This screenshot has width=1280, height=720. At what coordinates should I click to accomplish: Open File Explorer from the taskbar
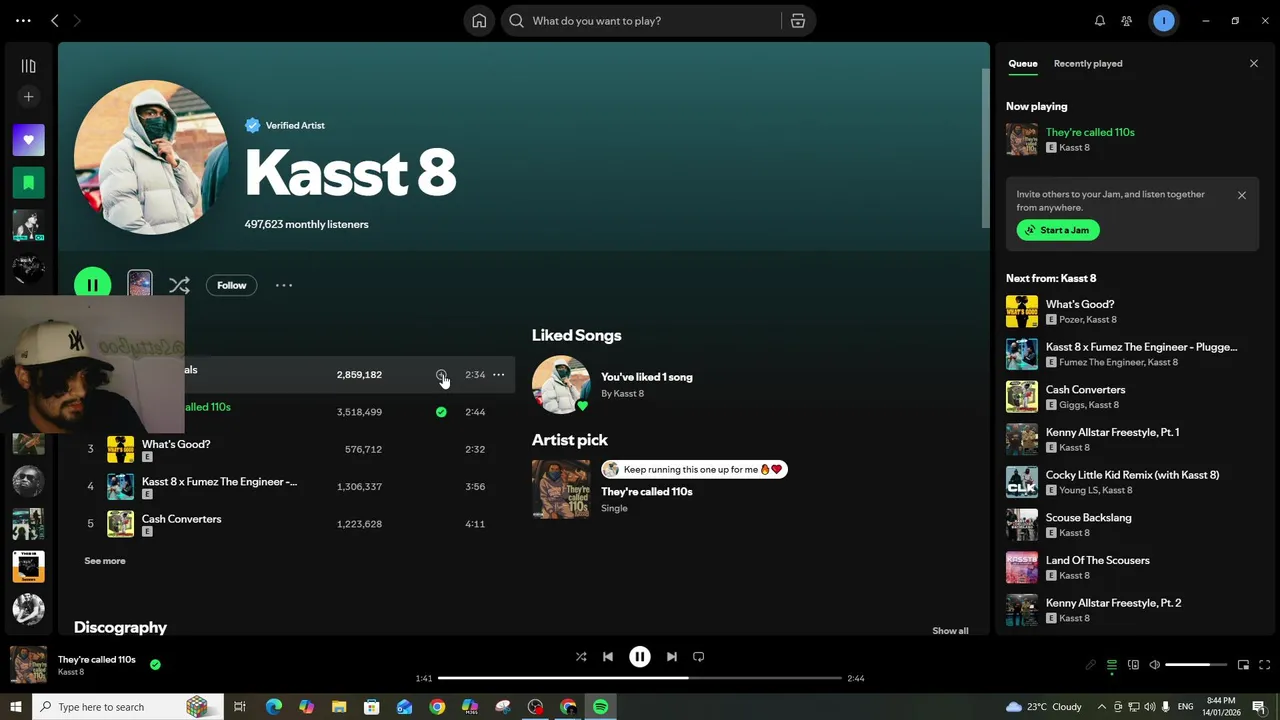coord(339,707)
